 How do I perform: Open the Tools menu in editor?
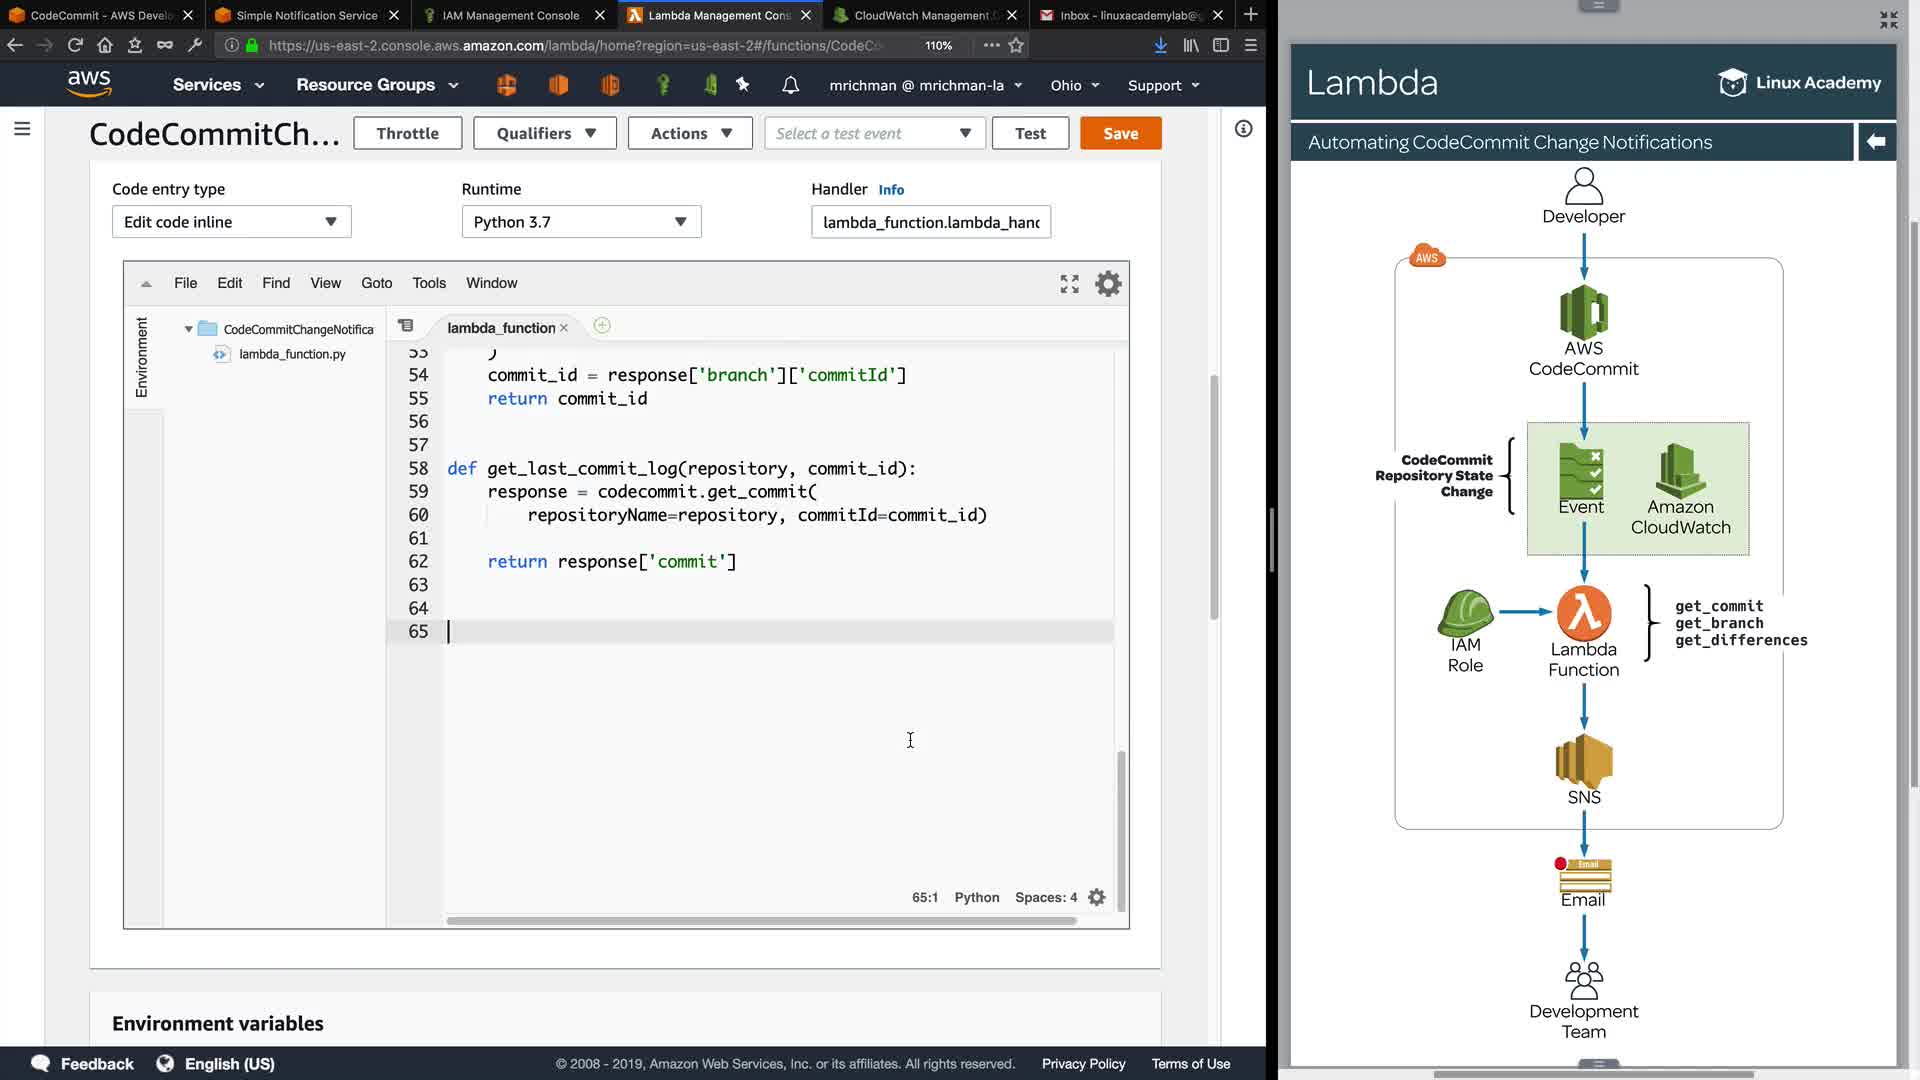click(x=429, y=283)
